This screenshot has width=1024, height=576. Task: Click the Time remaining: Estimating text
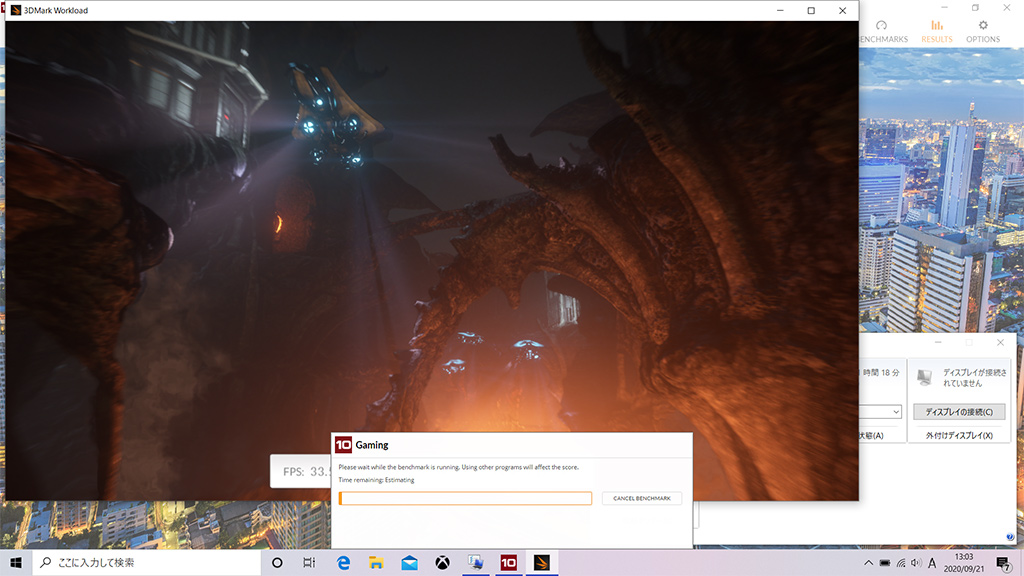pos(376,480)
